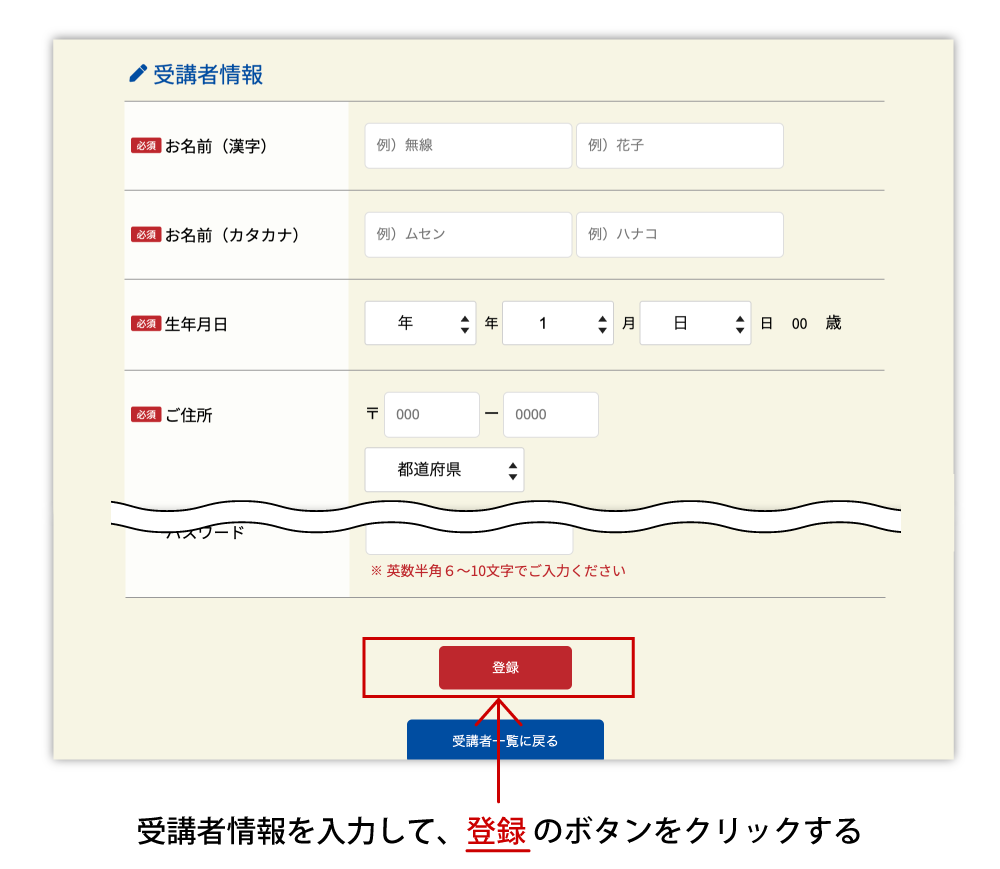Click the pencil icon beside 受講者情報
1000x869 pixels.
(x=138, y=74)
